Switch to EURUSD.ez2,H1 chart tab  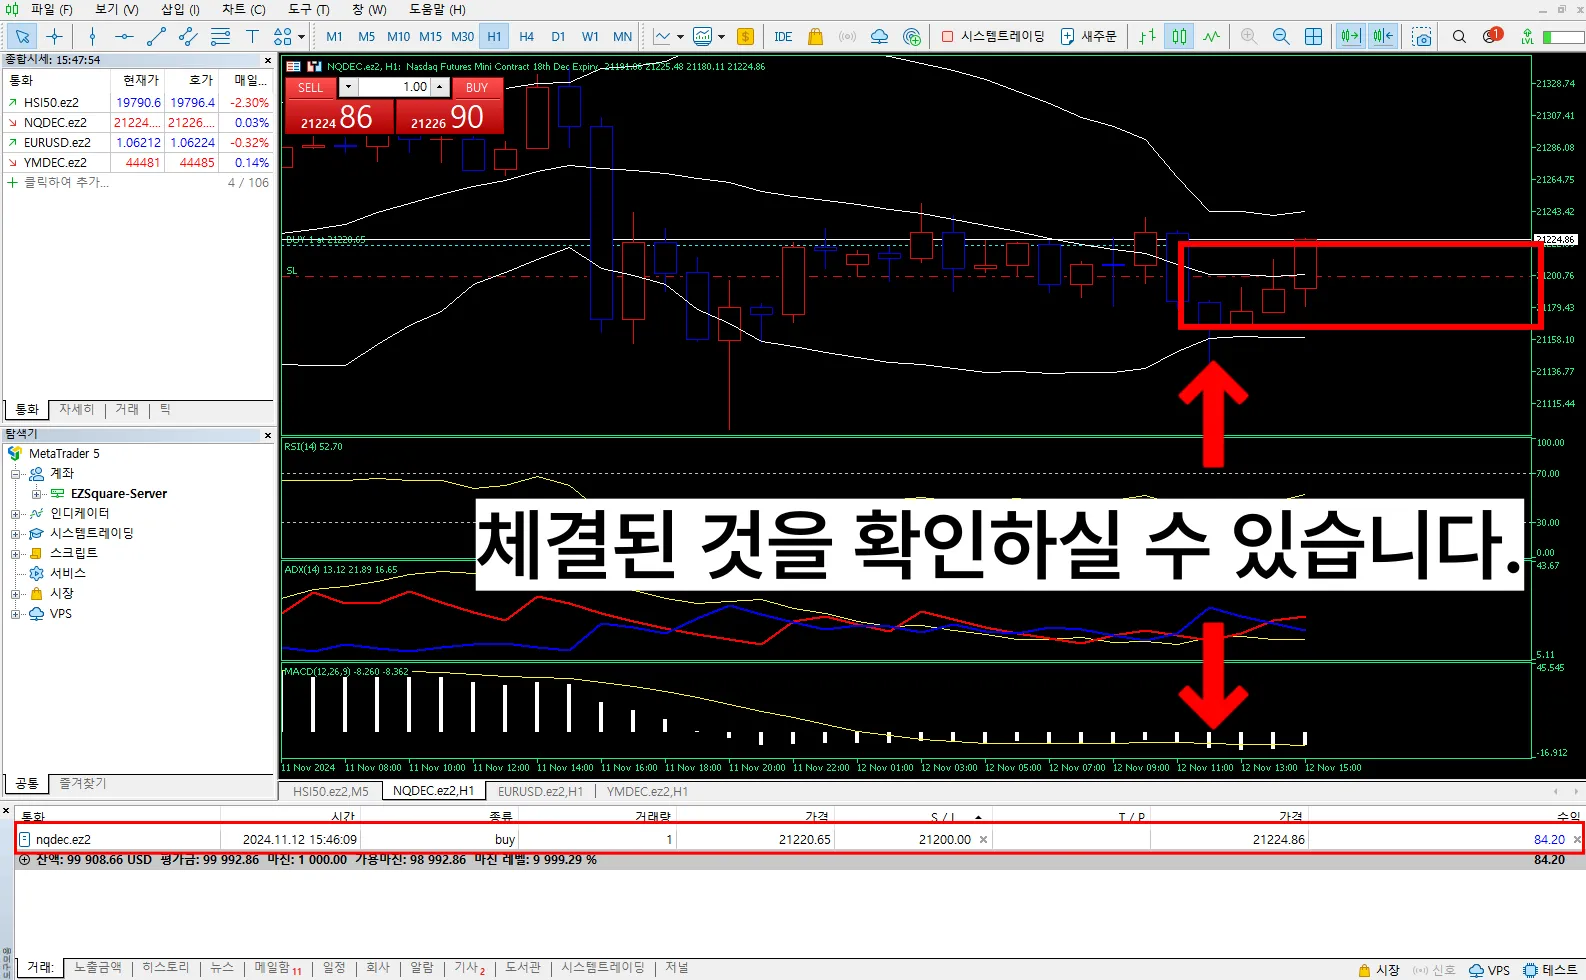[540, 791]
